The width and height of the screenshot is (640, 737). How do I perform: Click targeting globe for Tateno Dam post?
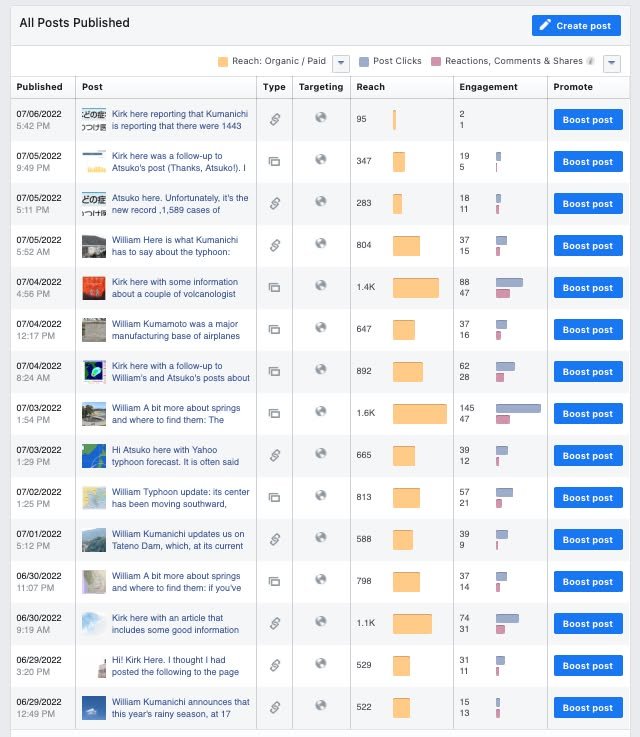(x=320, y=538)
